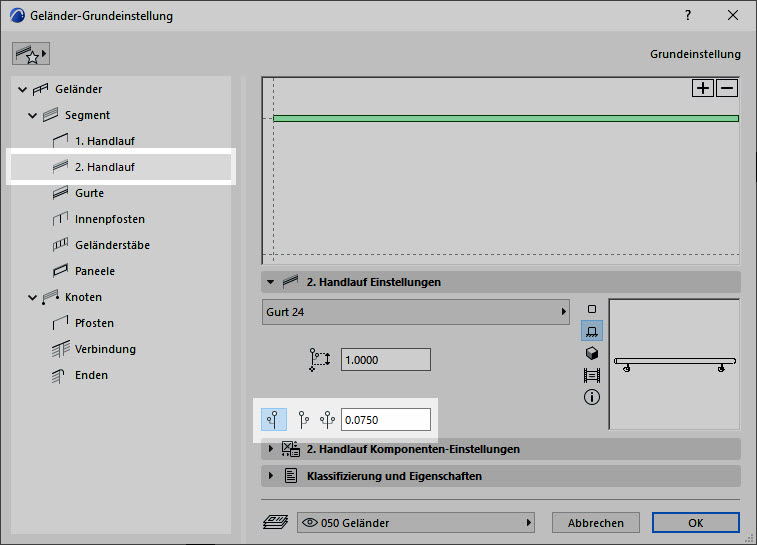The image size is (757, 545).
Task: Select Enden under Knoten
Action: (x=91, y=375)
